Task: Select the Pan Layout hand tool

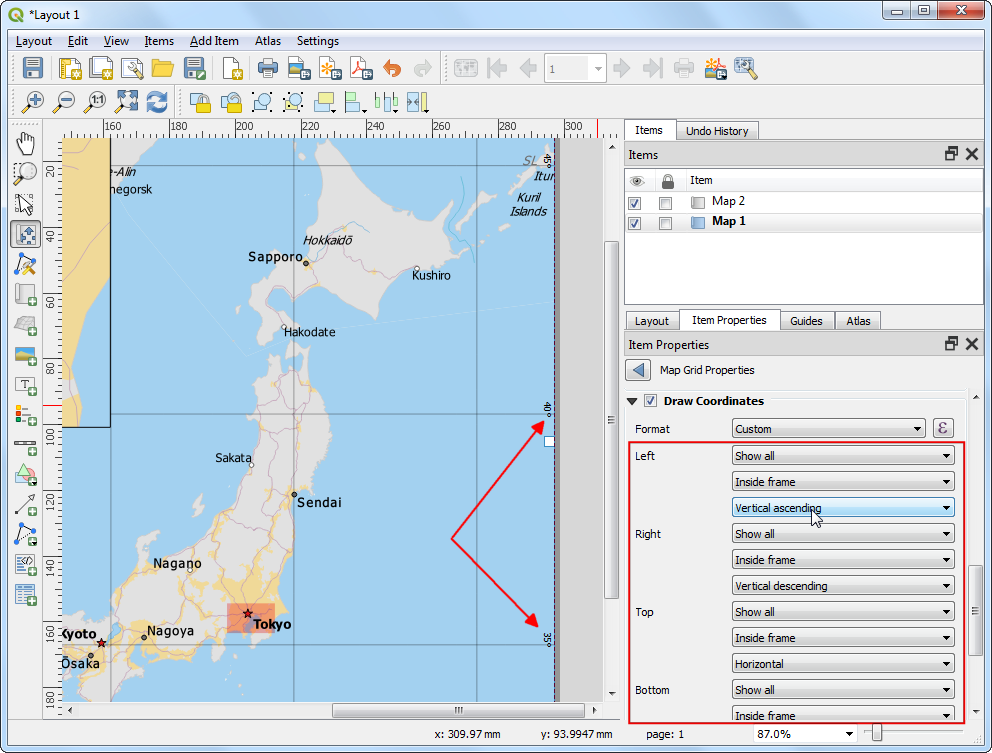Action: [x=25, y=143]
